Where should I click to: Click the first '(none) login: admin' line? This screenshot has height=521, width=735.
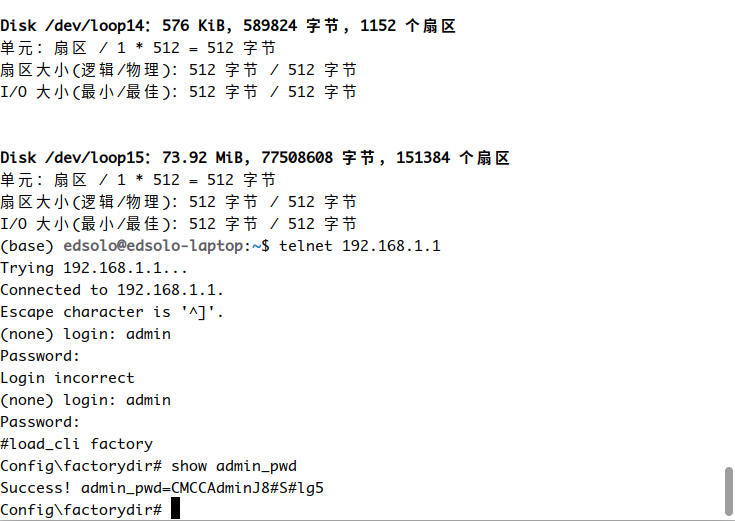(85, 334)
